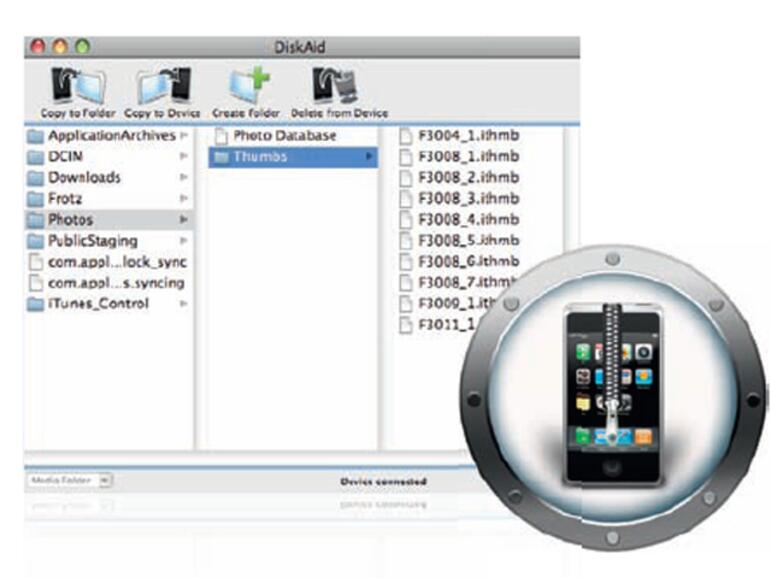The width and height of the screenshot is (770, 578).
Task: Click the F3008_3.ithmb file icon
Action: click(x=406, y=199)
